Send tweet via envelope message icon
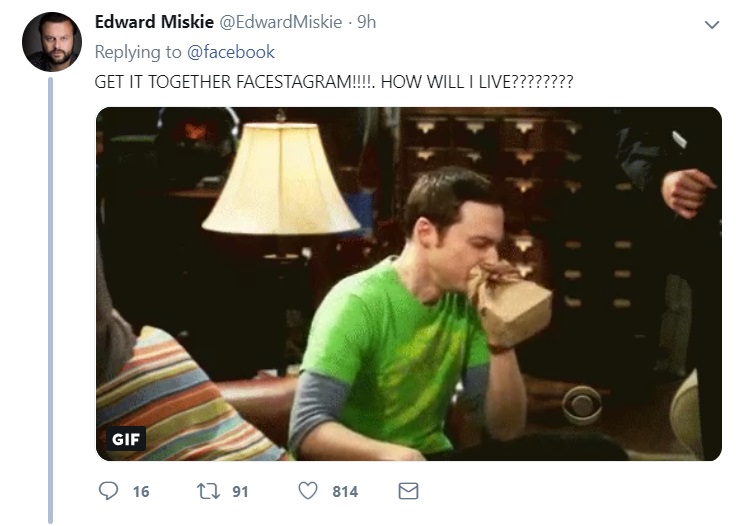Viewport: 739px width, 526px height. [408, 491]
